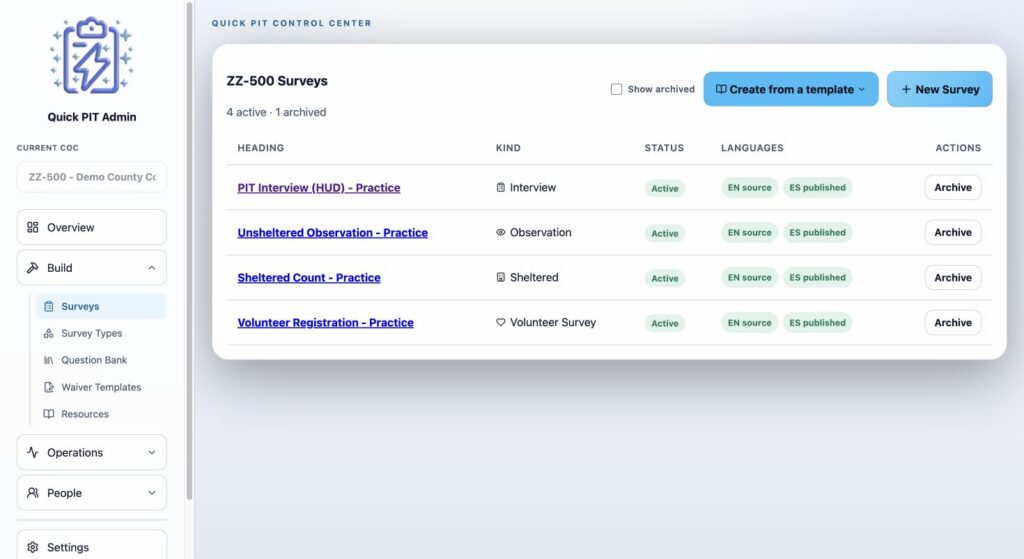The image size is (1024, 559).
Task: Archive the PIT Interview (HUD) survey
Action: pyautogui.click(x=953, y=187)
